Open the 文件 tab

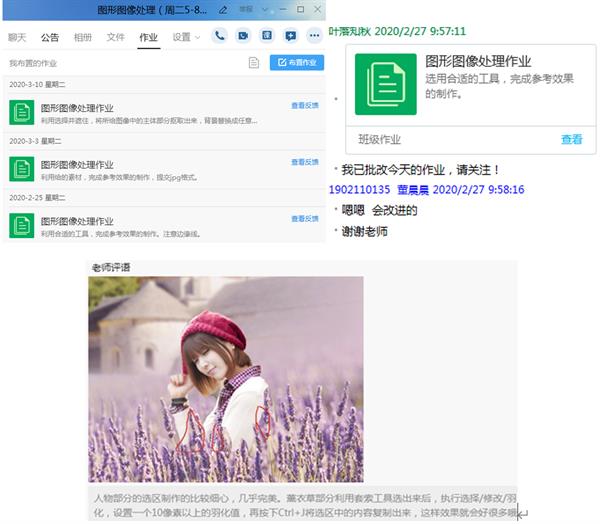point(115,37)
